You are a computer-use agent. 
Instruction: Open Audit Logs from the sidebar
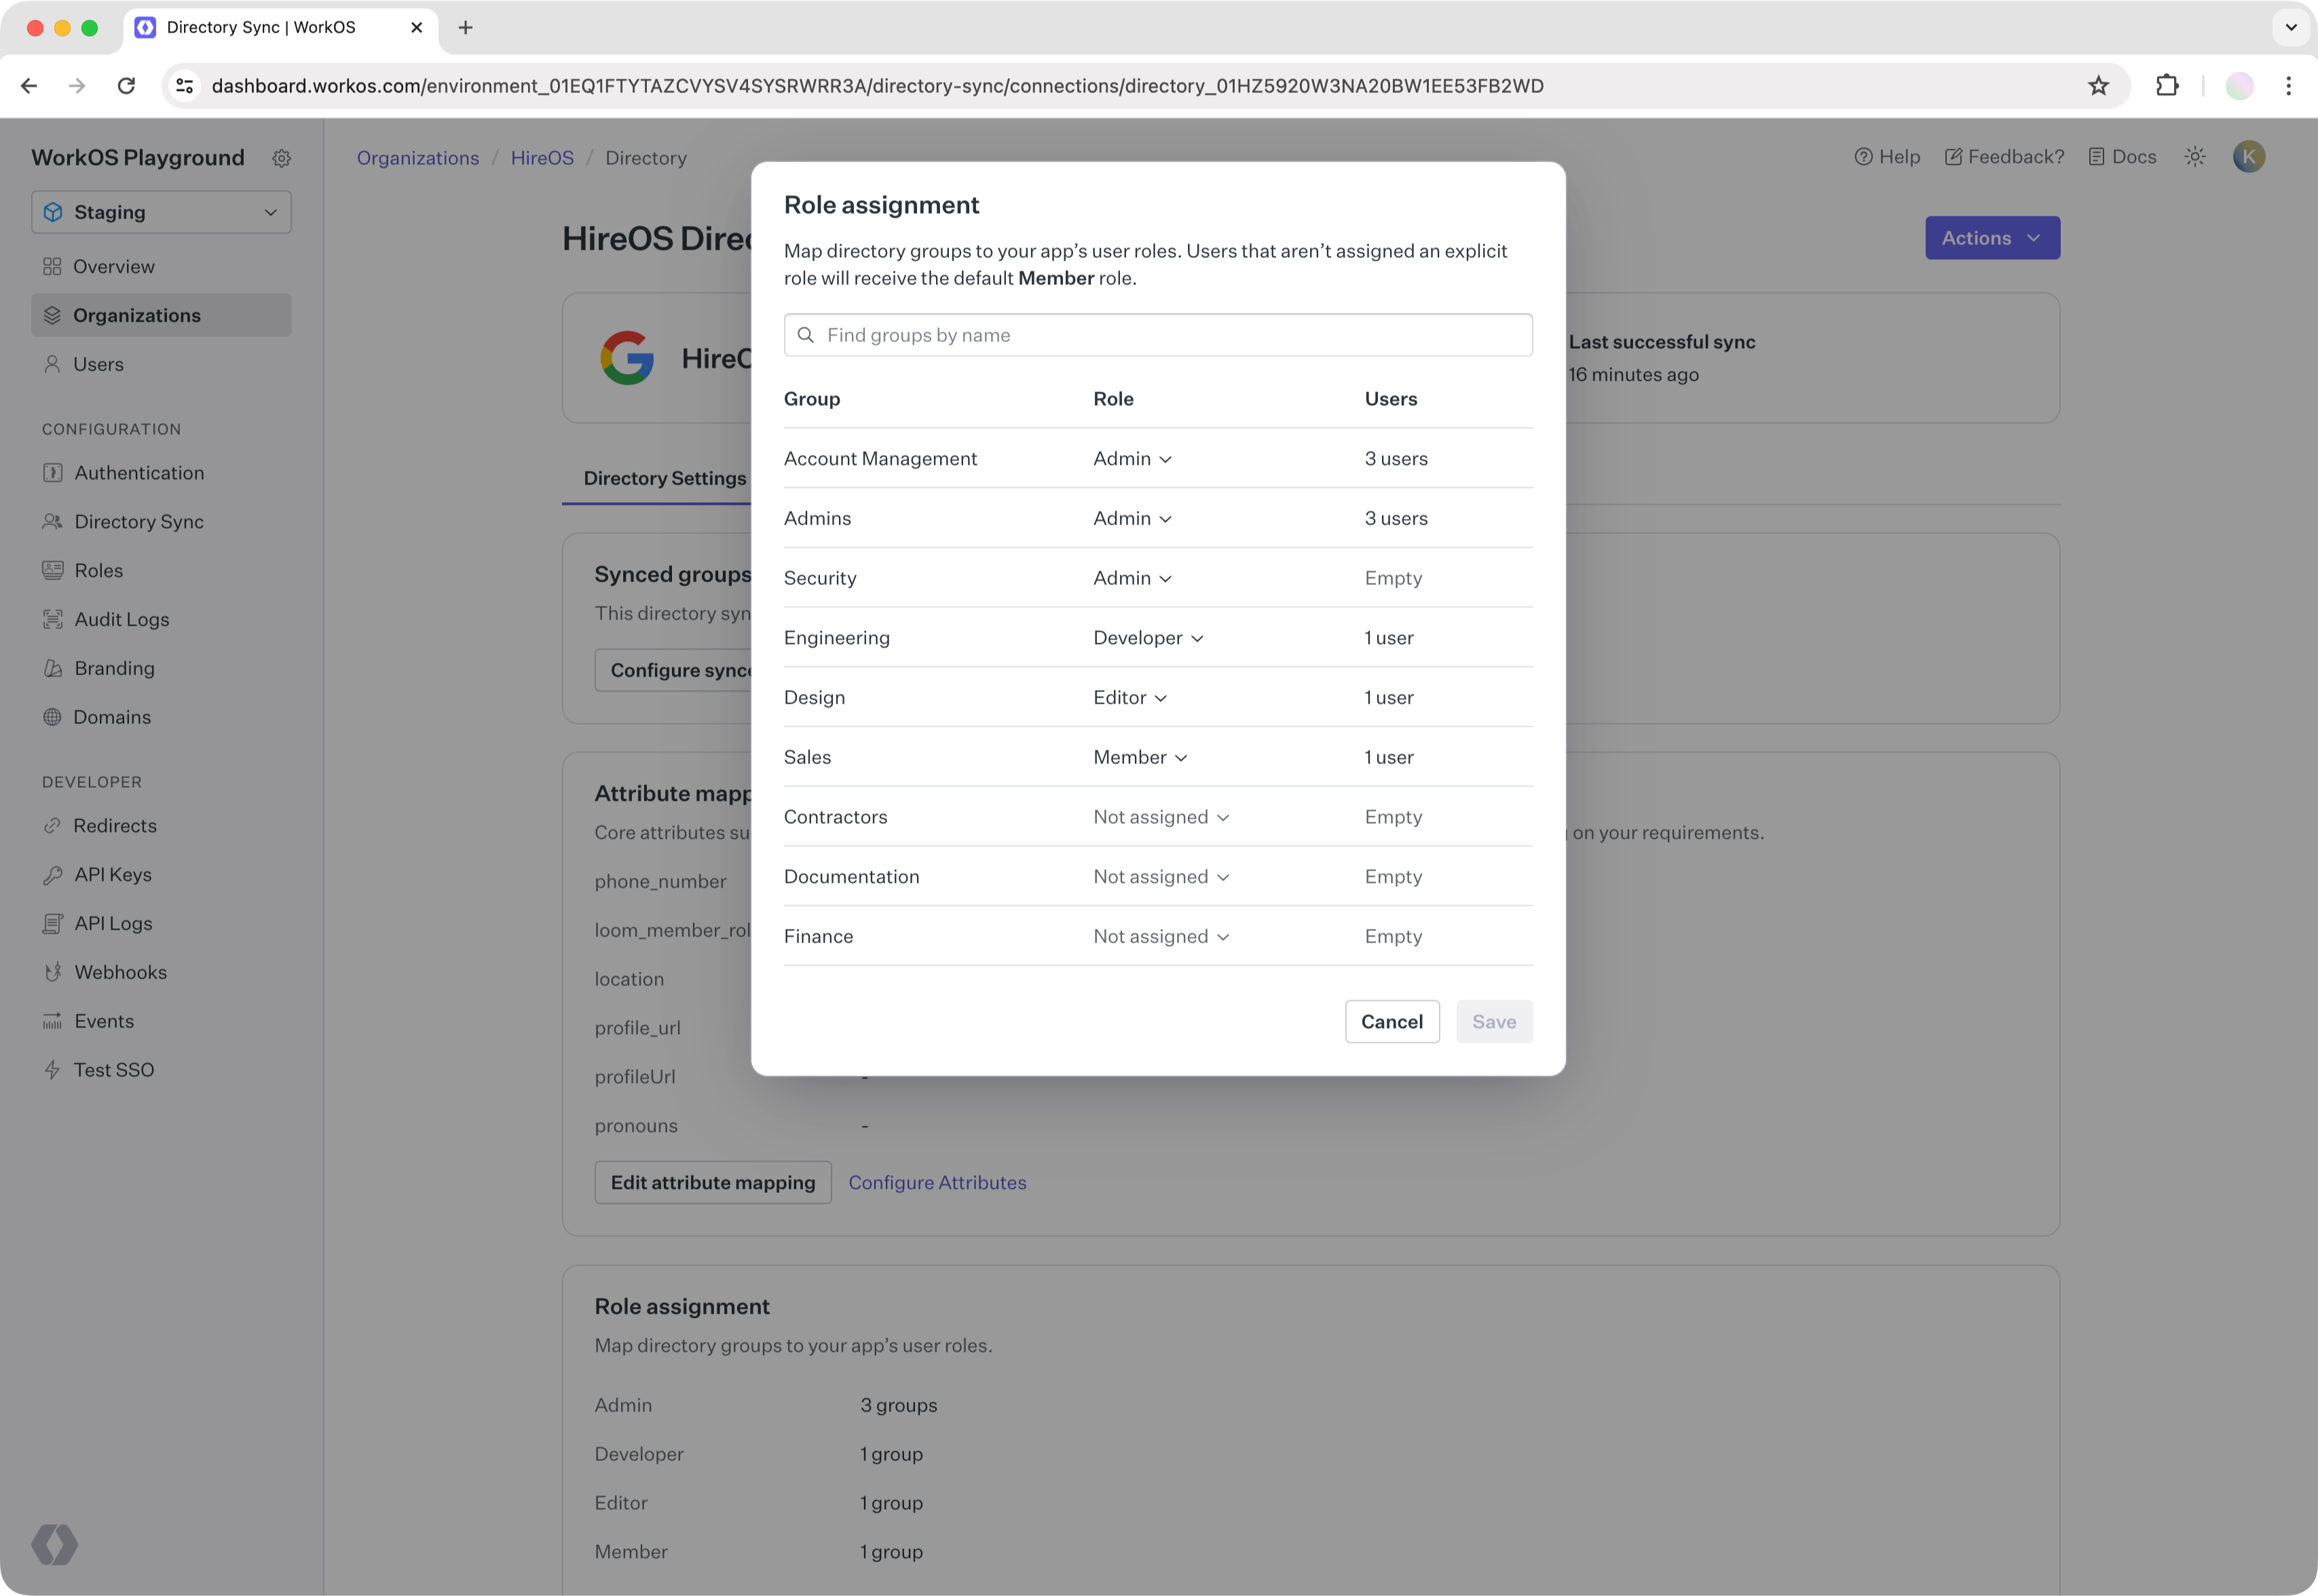pyautogui.click(x=121, y=619)
